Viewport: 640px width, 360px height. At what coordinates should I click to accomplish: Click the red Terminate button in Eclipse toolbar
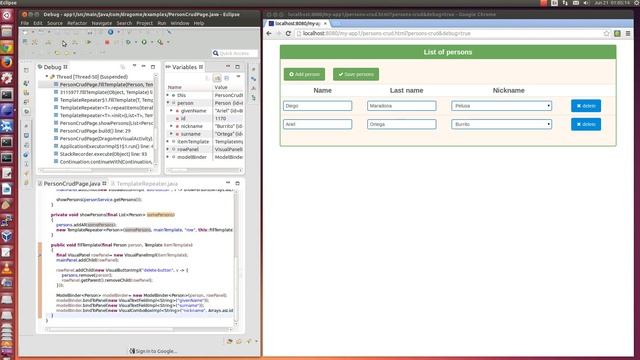[107, 42]
